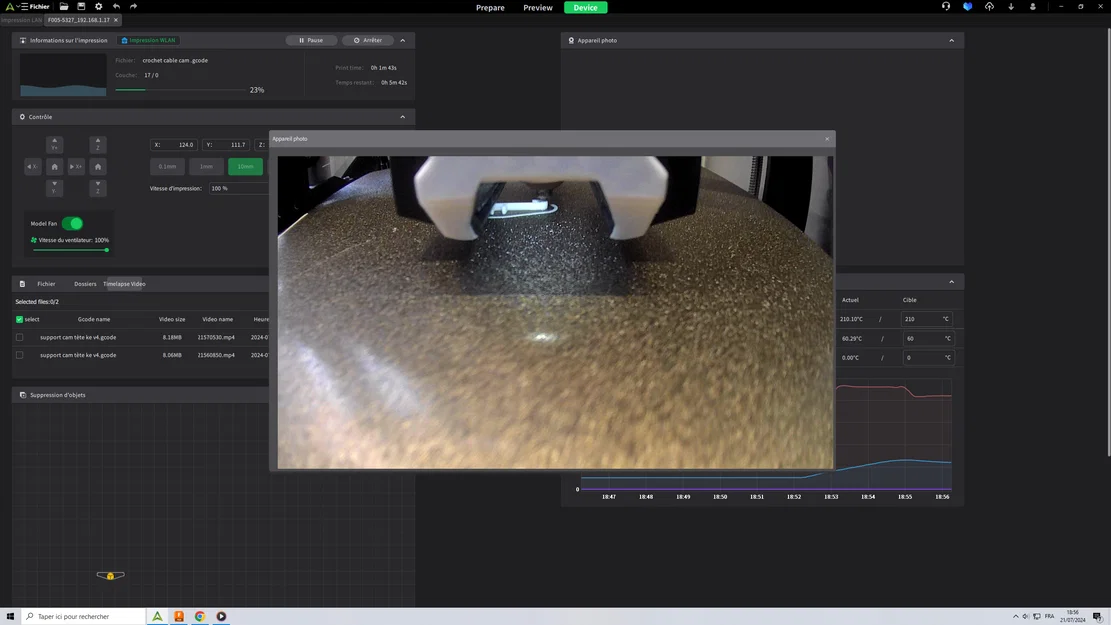The height and width of the screenshot is (625, 1111).
Task: Disable the Model Fan toggle
Action: click(73, 224)
